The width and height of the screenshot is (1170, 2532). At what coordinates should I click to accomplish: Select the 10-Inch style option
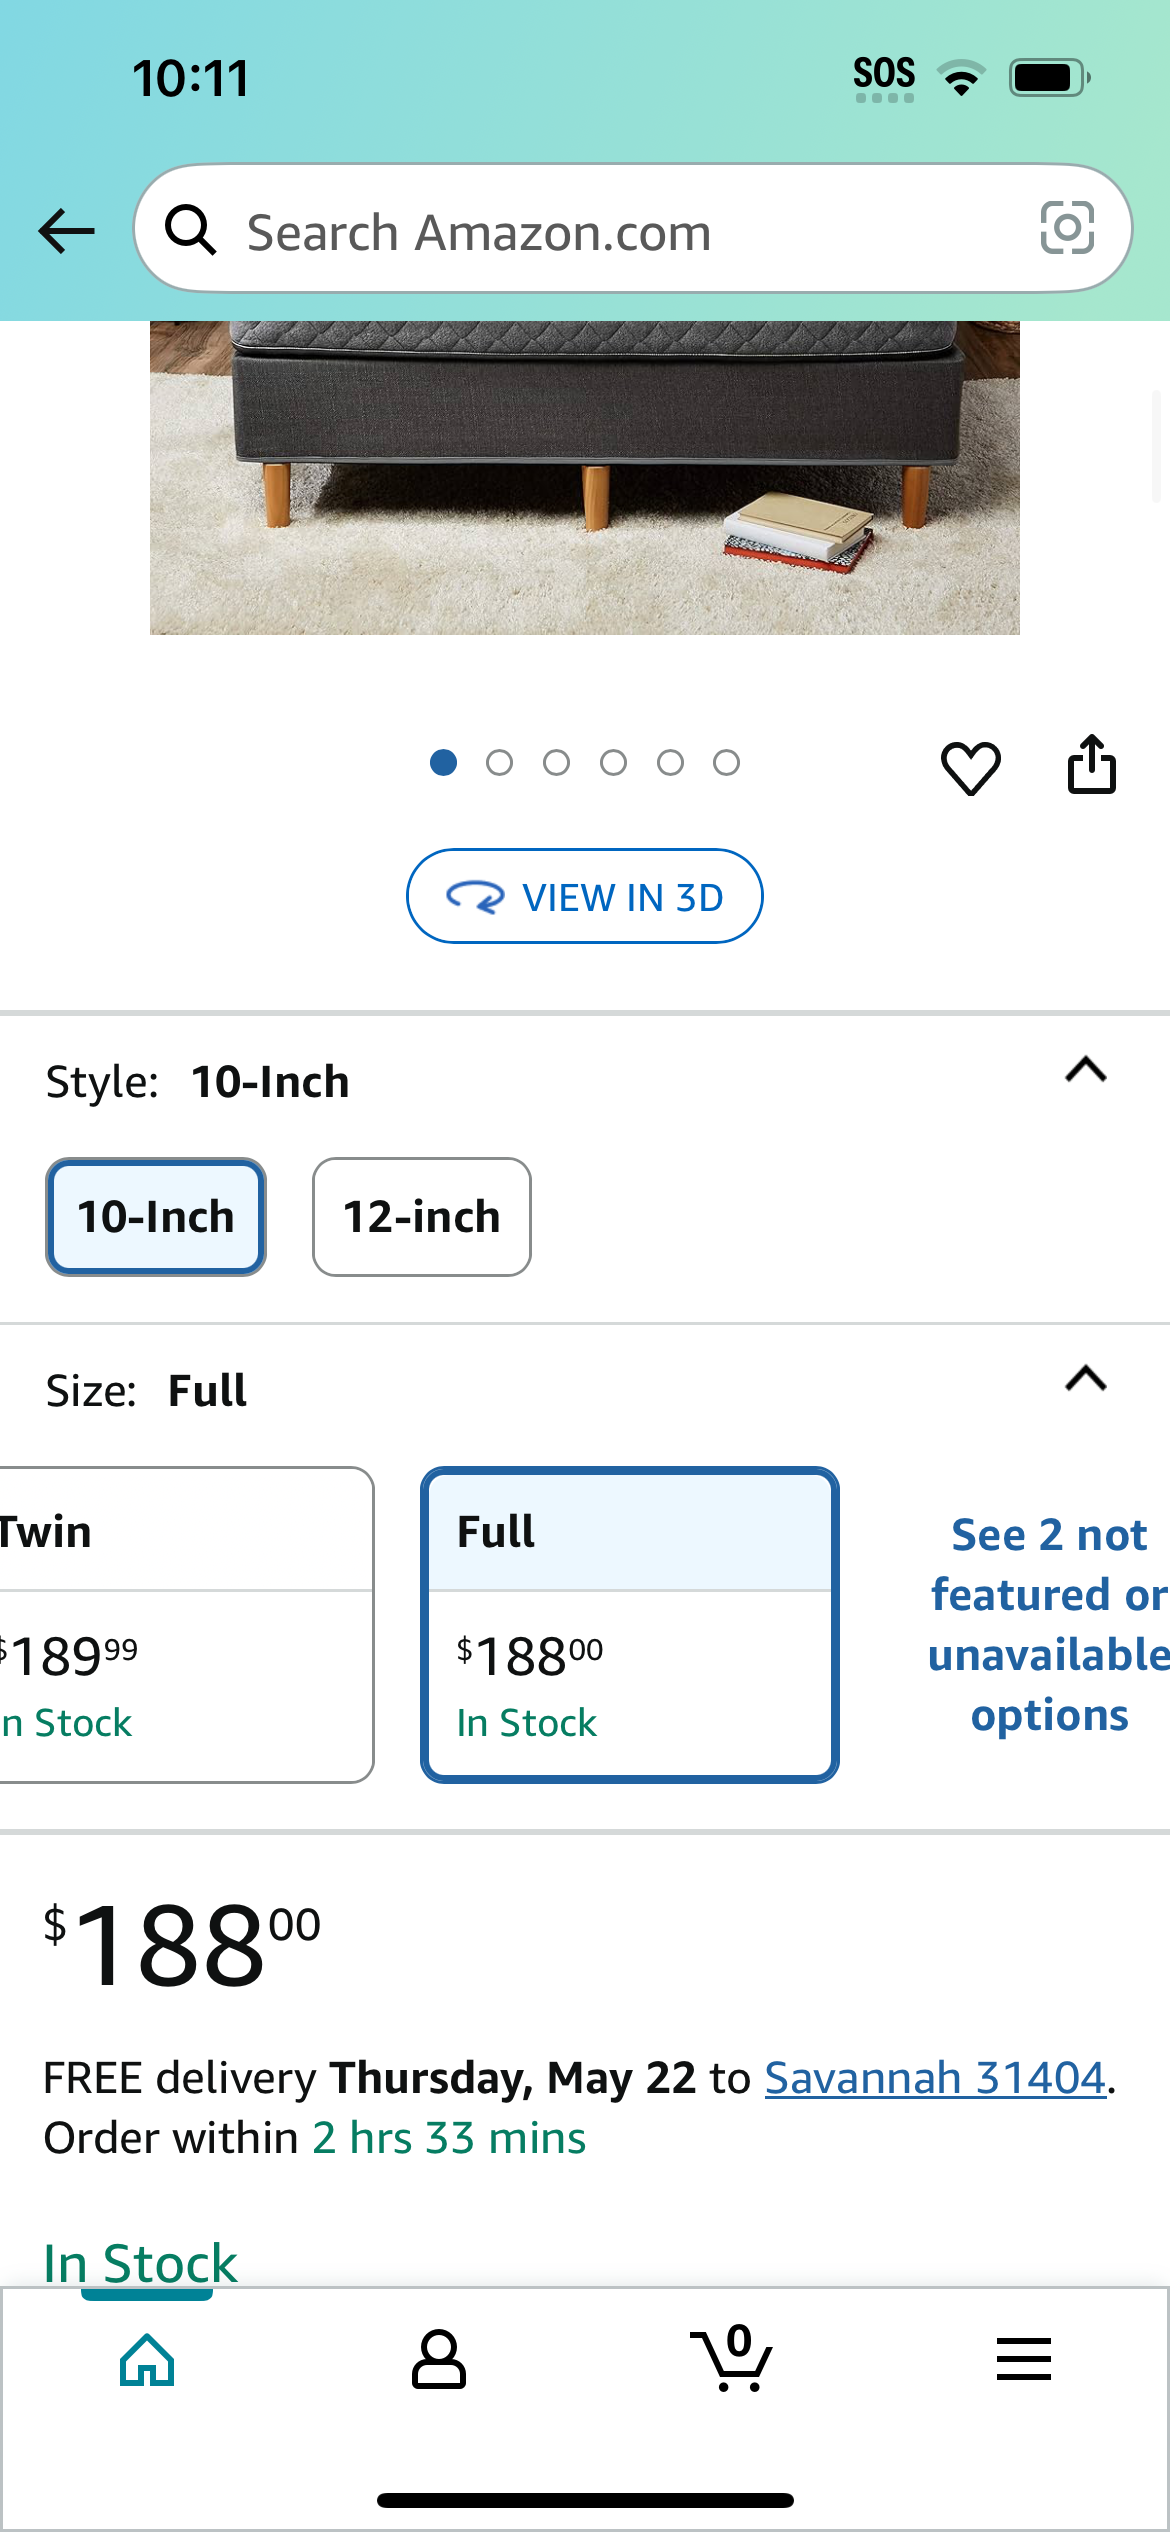click(x=156, y=1217)
